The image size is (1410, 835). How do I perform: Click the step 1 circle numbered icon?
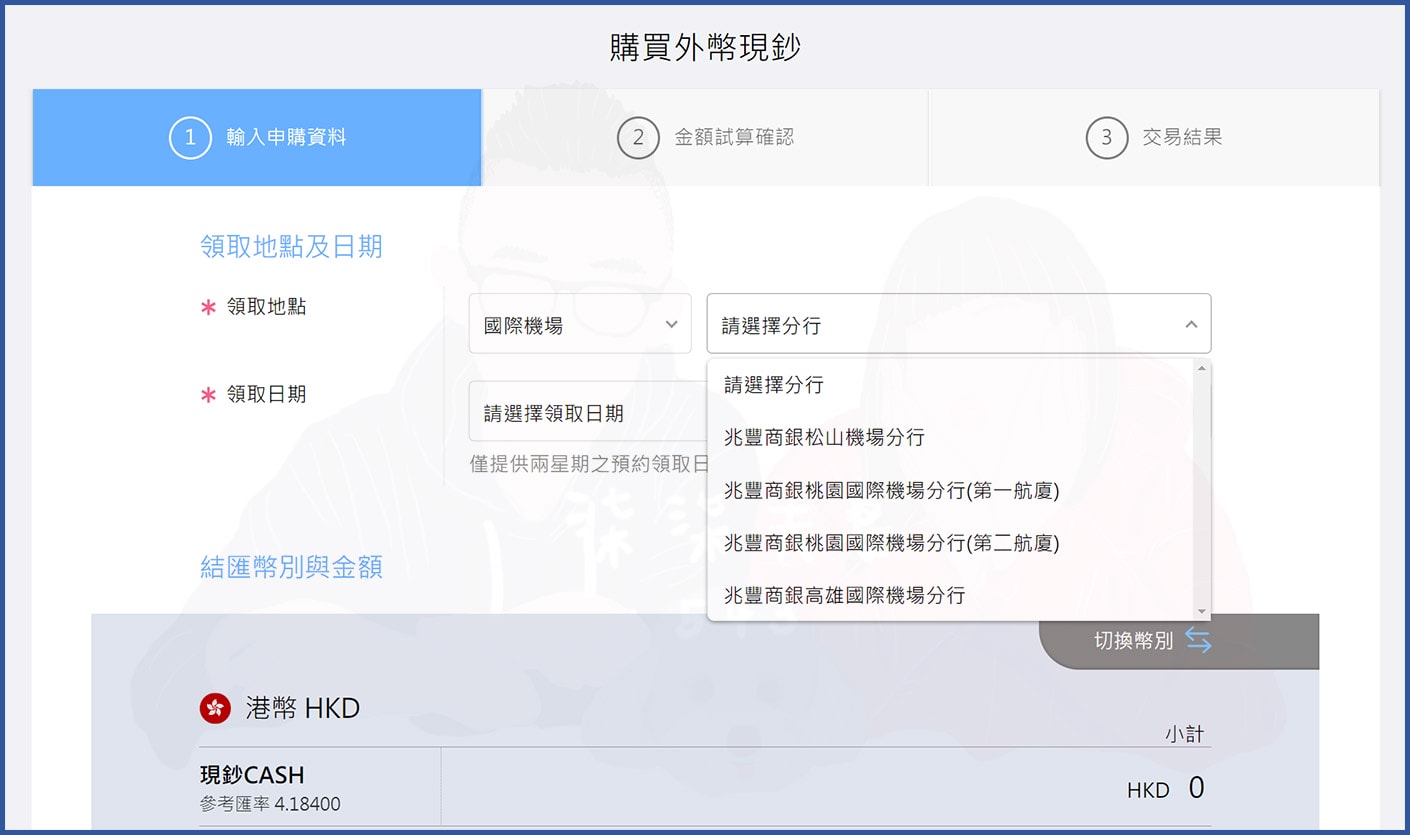tap(190, 137)
